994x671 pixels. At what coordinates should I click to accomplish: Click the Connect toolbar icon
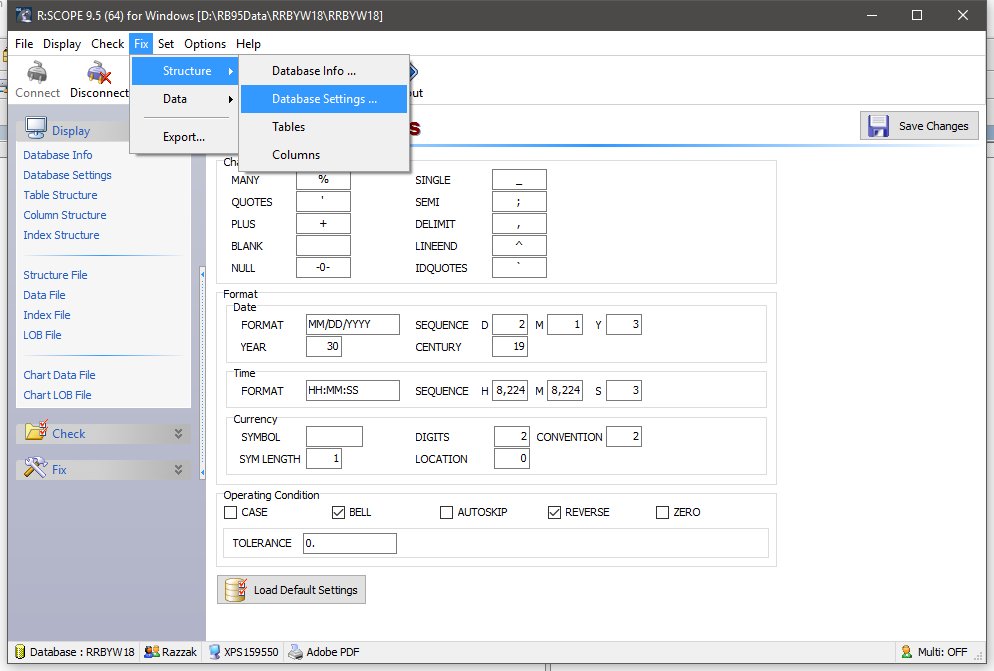[37, 73]
